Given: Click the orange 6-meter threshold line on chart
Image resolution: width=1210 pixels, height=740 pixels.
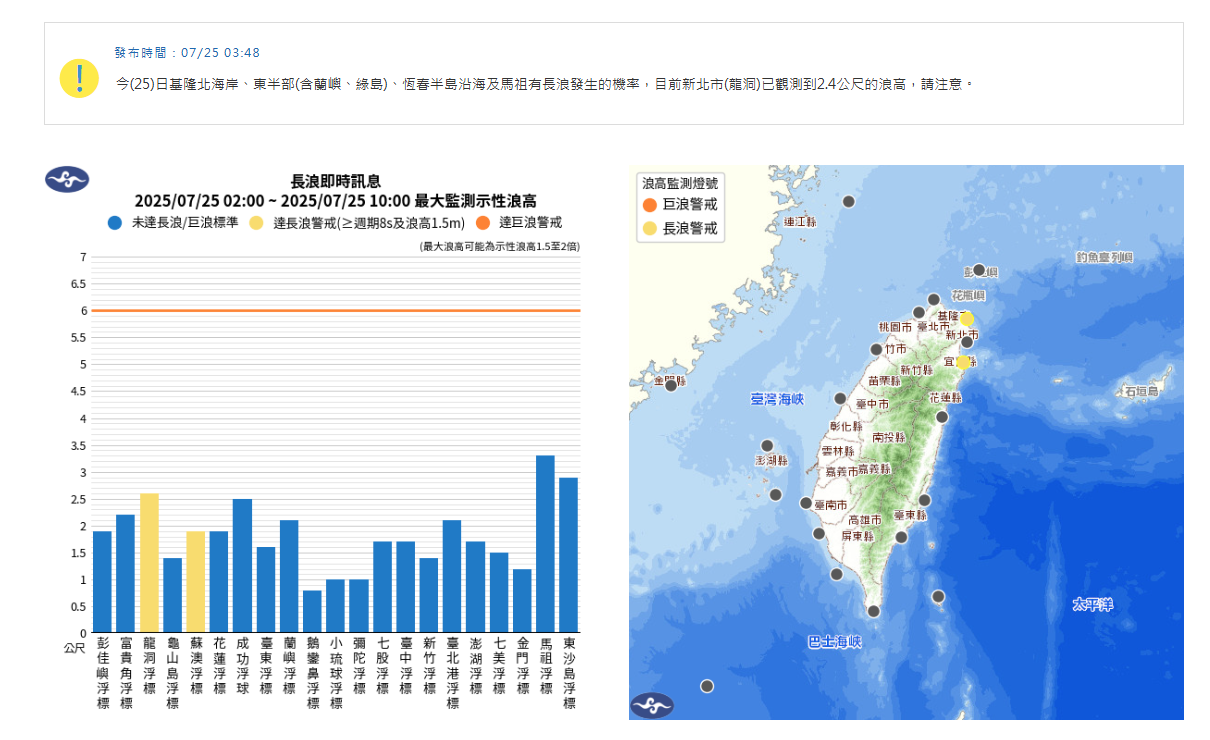Looking at the screenshot, I should [x=335, y=310].
